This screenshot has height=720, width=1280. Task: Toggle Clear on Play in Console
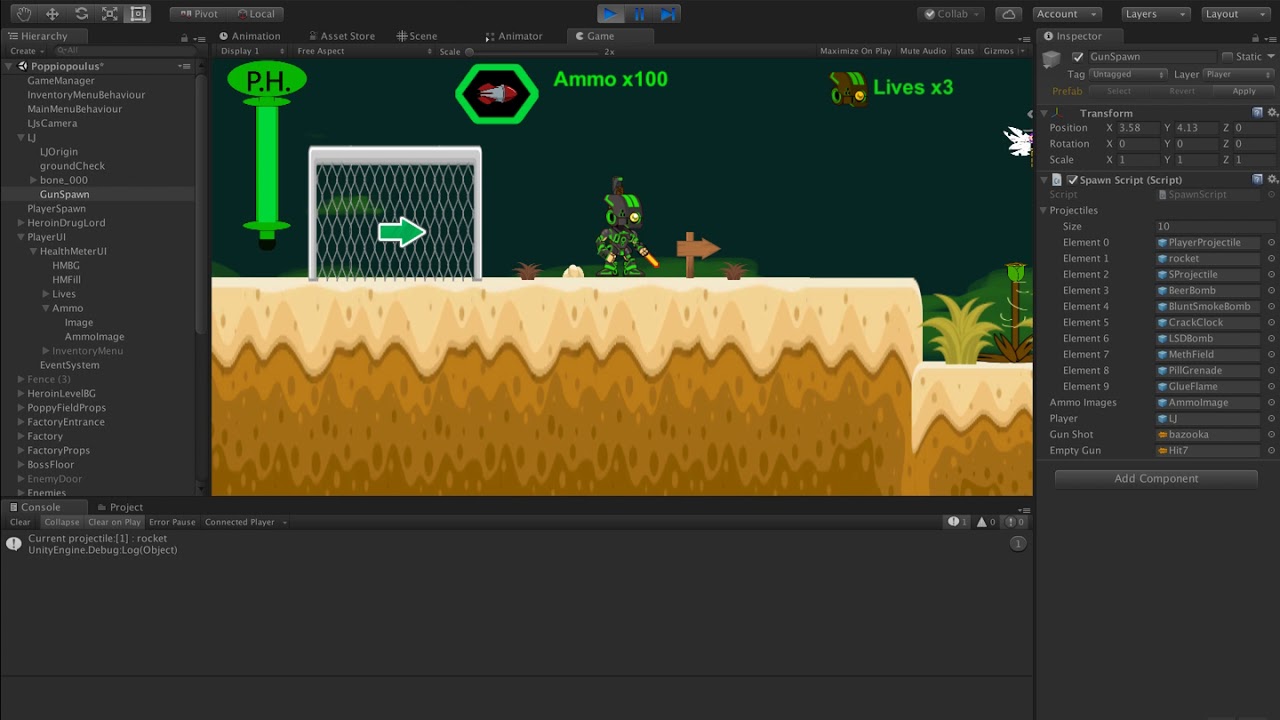(x=114, y=522)
